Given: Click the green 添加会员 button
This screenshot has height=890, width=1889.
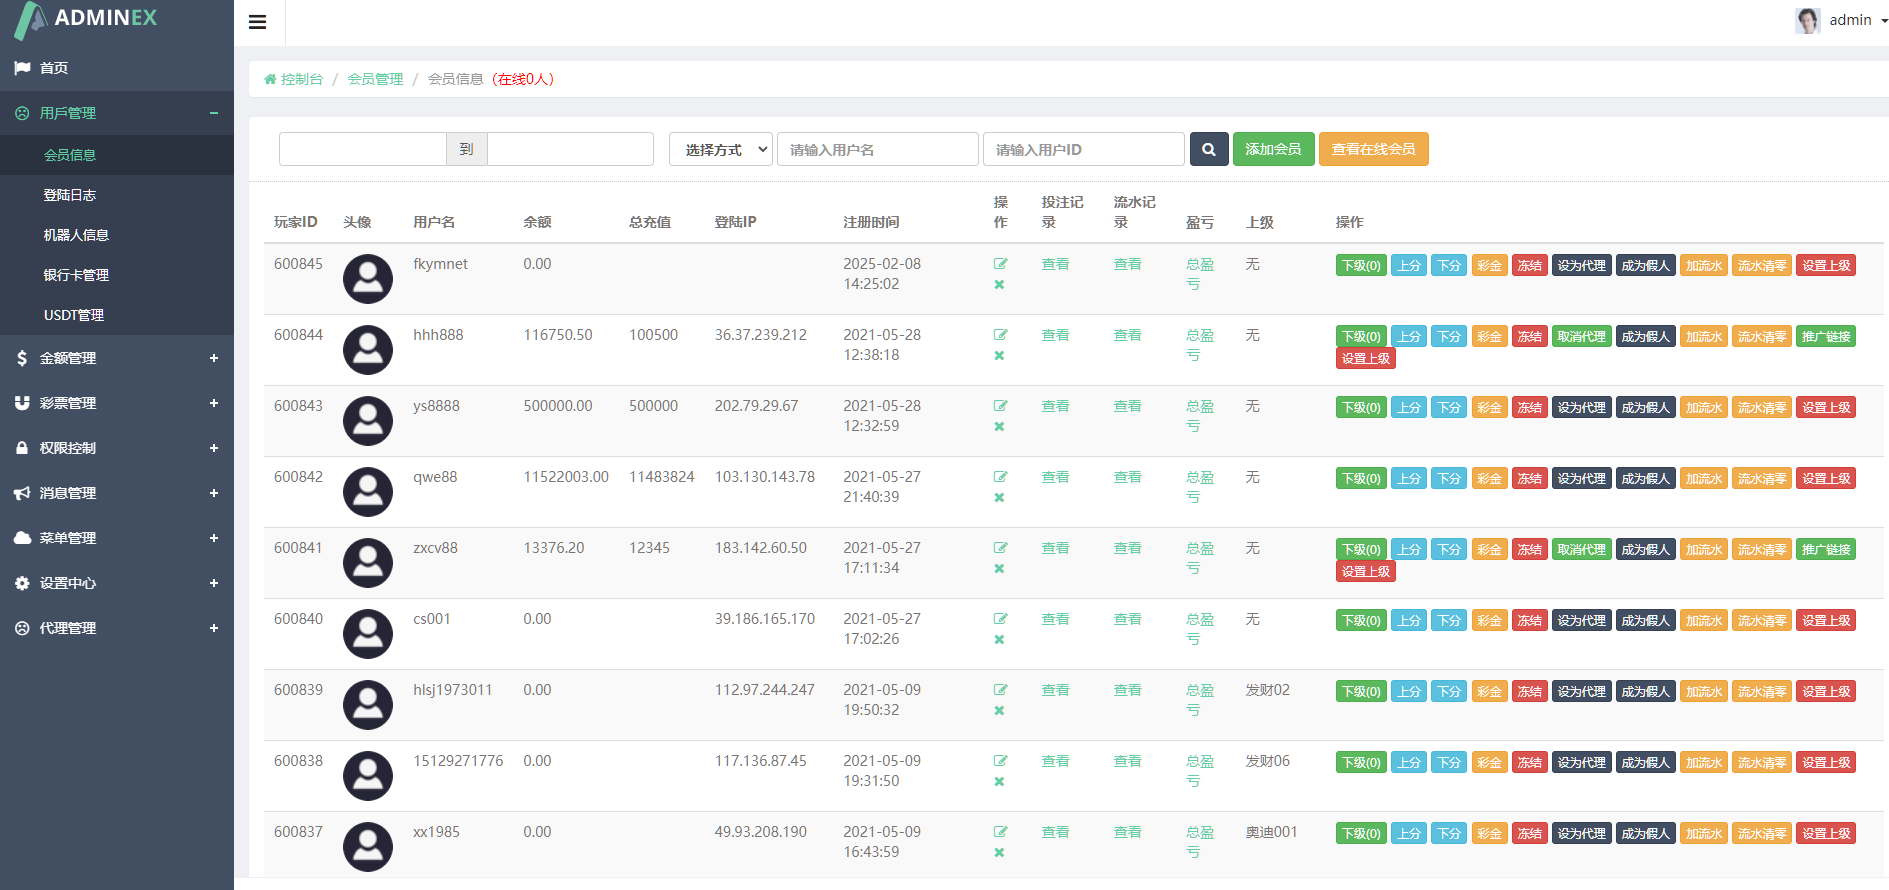Looking at the screenshot, I should (1273, 149).
